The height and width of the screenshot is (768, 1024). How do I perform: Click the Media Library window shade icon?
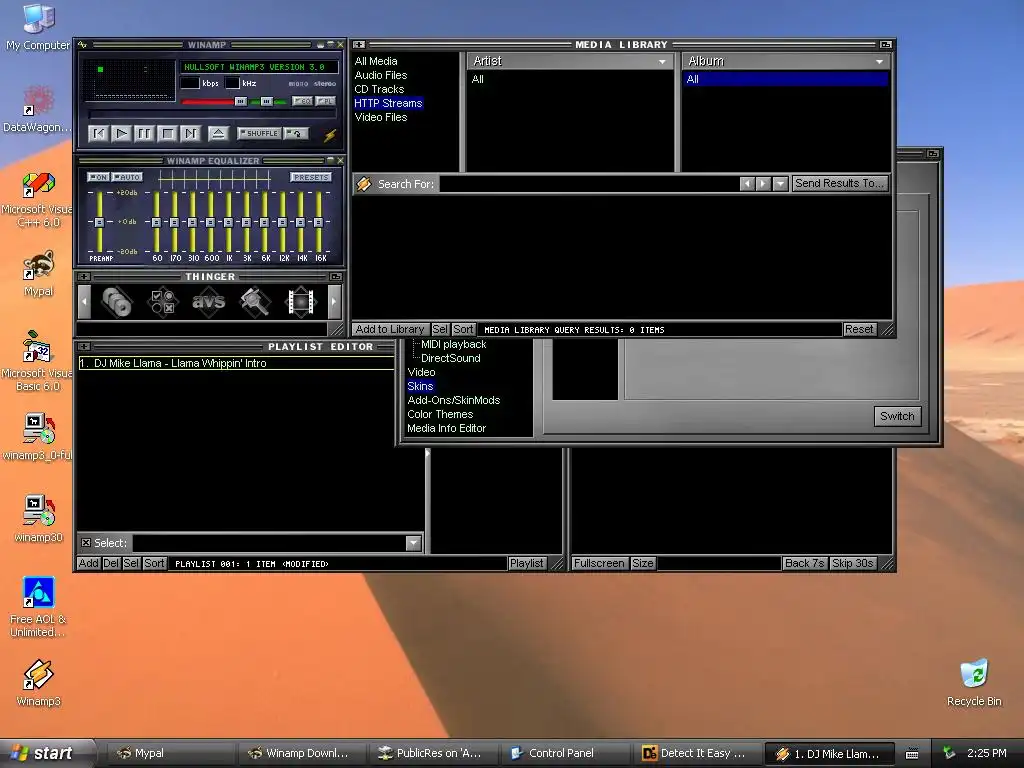[886, 44]
